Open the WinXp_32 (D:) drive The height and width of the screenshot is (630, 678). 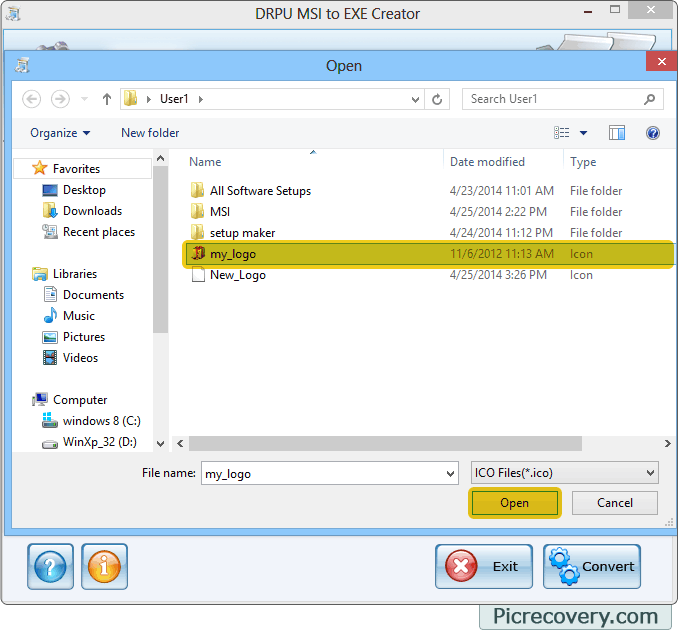99,442
